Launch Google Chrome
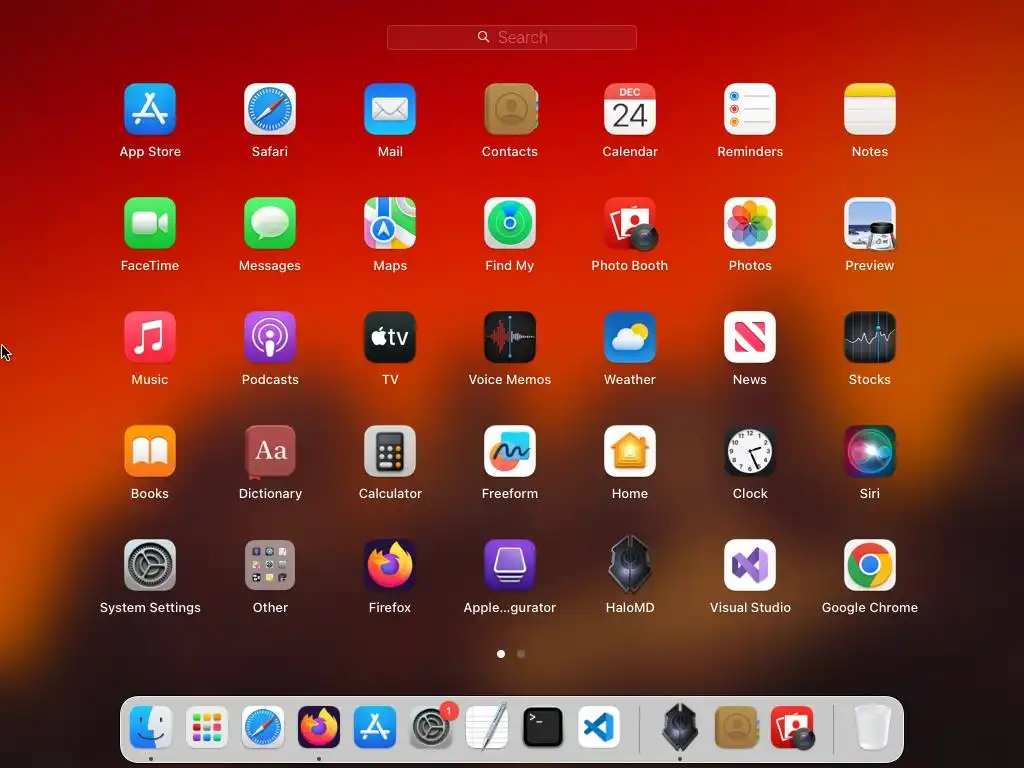The image size is (1024, 768). tap(870, 565)
